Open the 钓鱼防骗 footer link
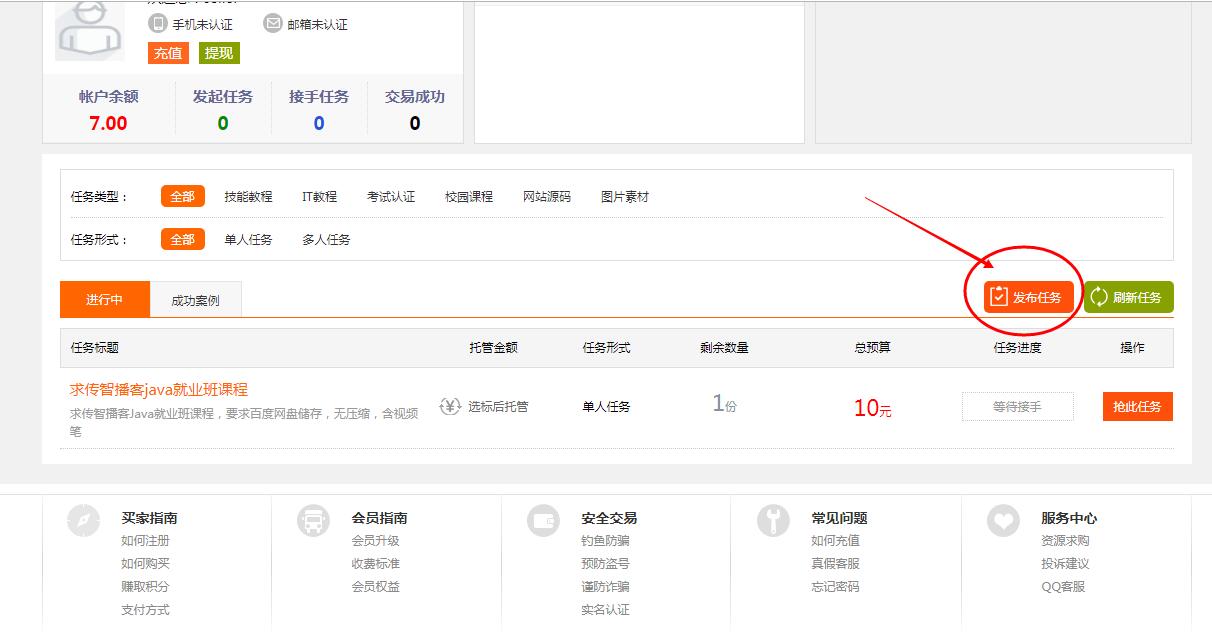The height and width of the screenshot is (636, 1212). point(606,541)
